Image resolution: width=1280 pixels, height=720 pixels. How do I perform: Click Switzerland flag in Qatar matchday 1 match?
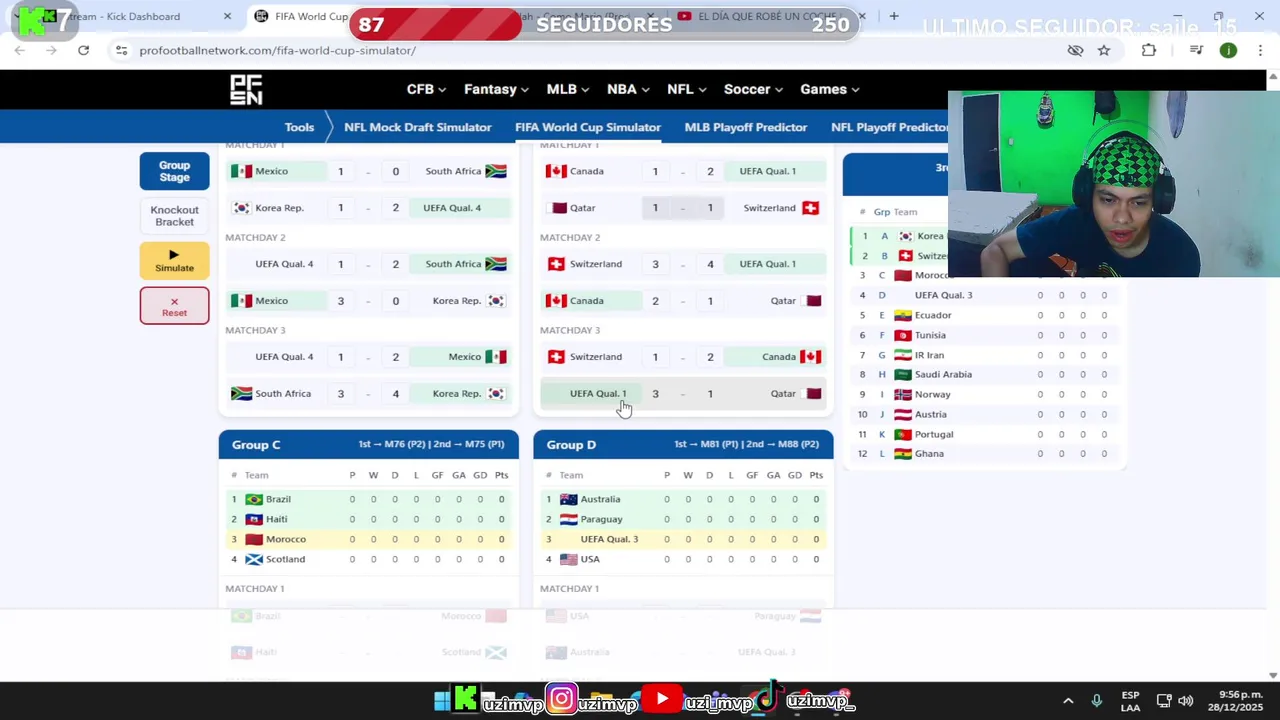pyautogui.click(x=811, y=208)
